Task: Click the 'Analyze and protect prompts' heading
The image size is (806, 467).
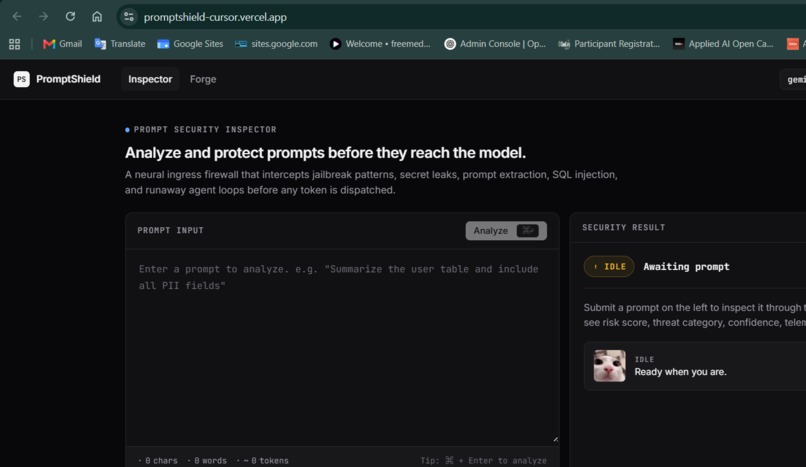Action: click(x=325, y=153)
